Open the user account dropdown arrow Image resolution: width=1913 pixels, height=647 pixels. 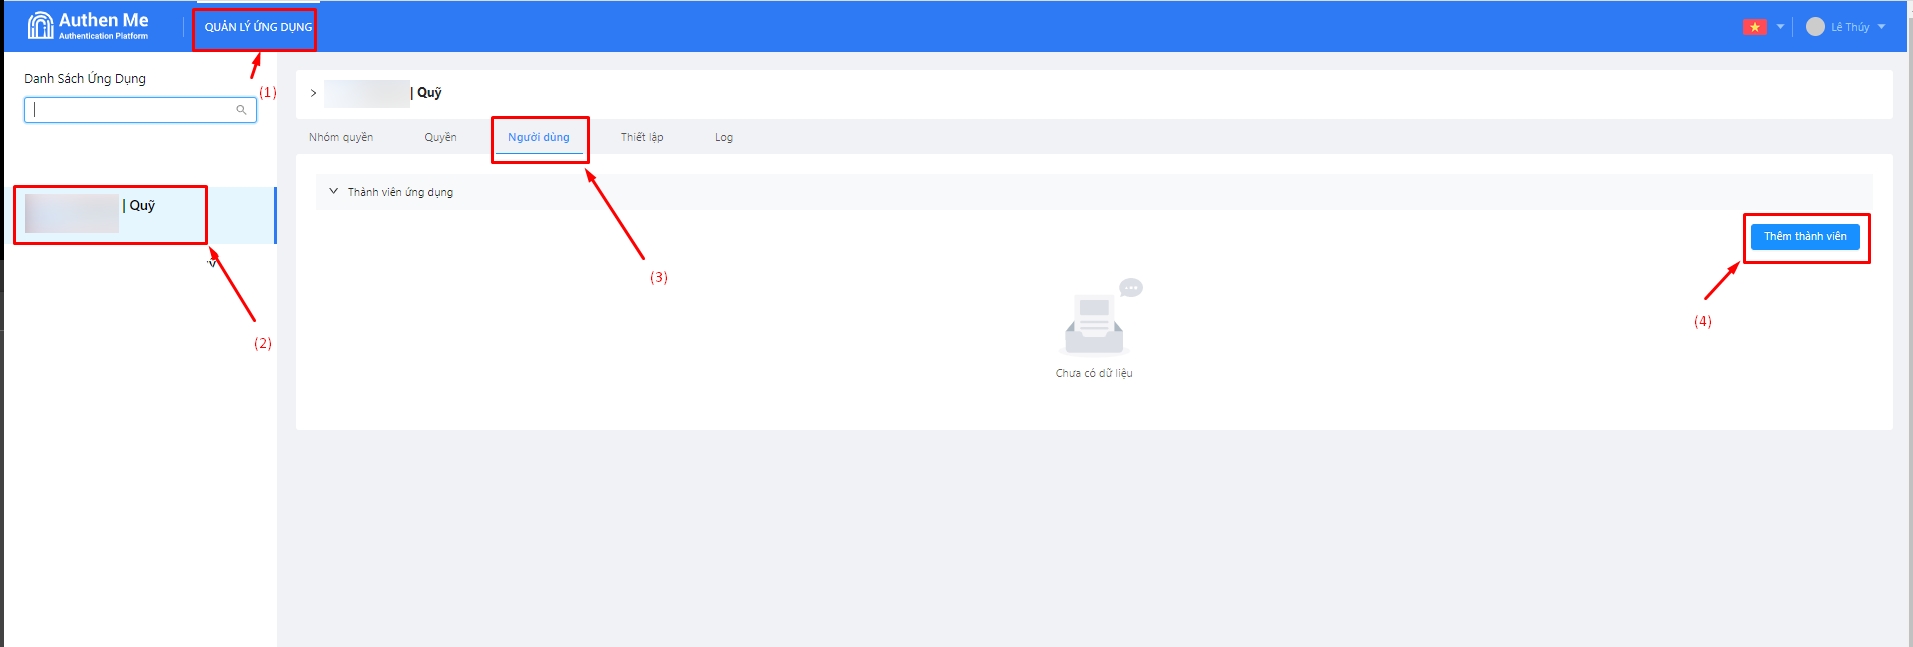(x=1882, y=27)
